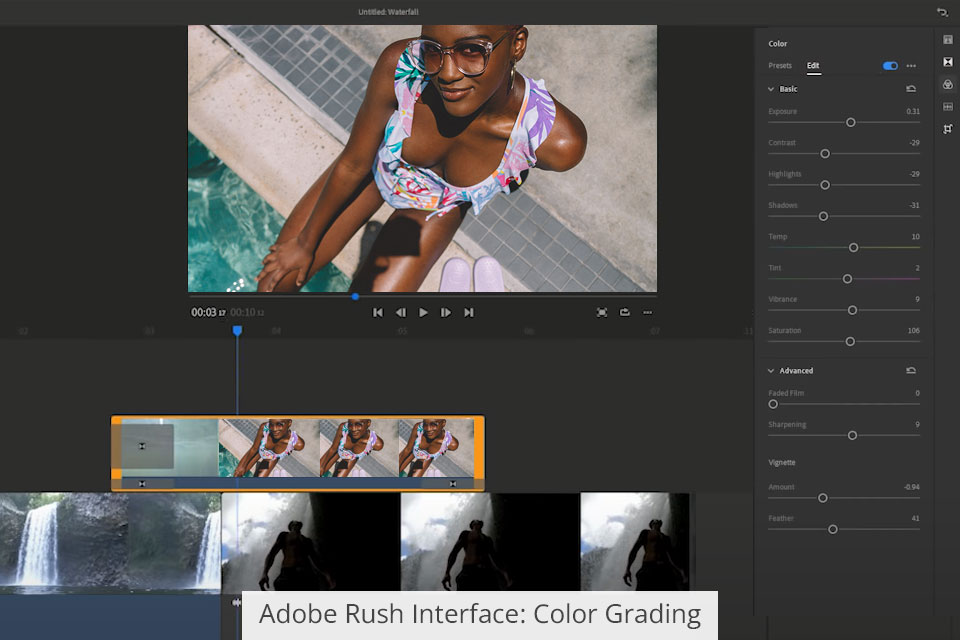Screen dimensions: 960x640
Task: Open preview monitor more options menu
Action: [x=648, y=312]
